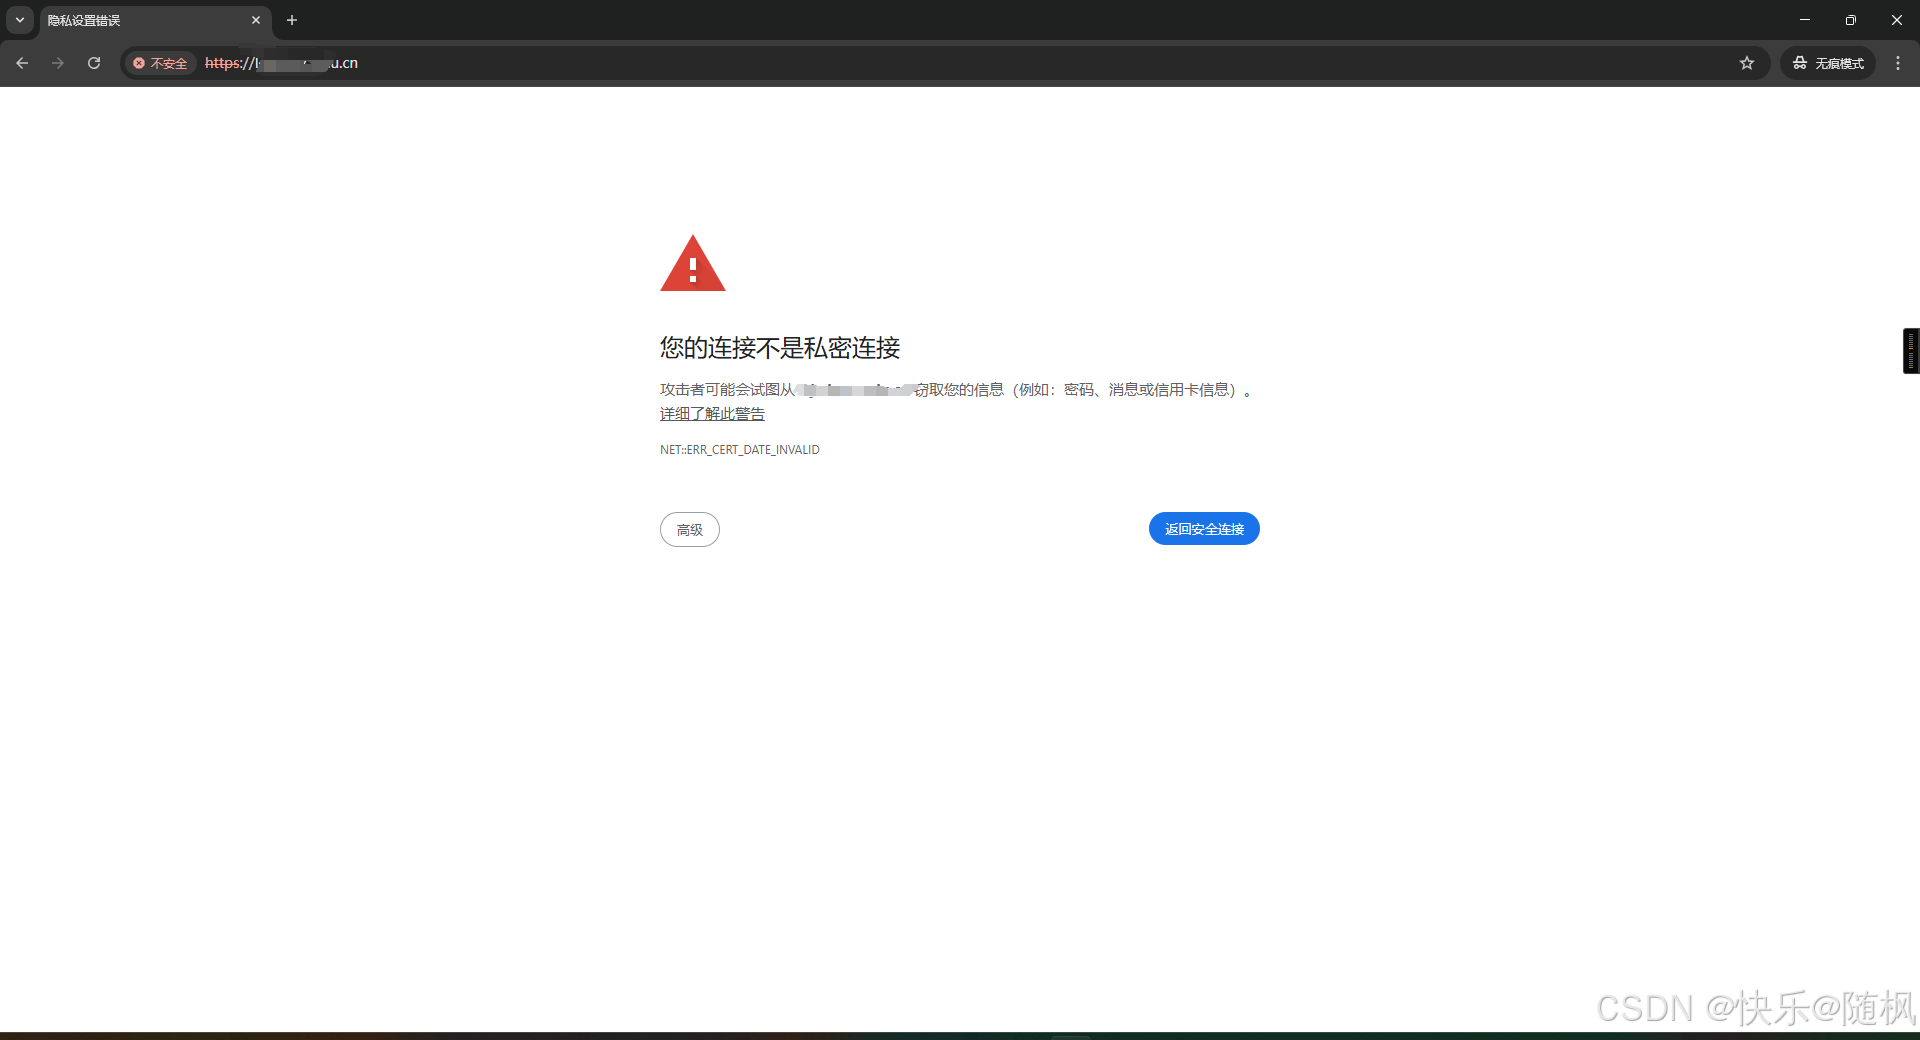
Task: Click the red warning triangle icon
Action: [693, 263]
